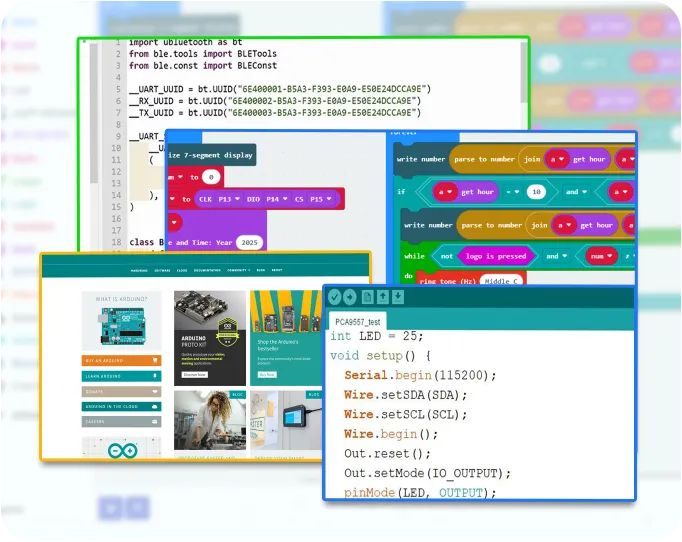Image resolution: width=682 pixels, height=542 pixels.
Task: Click the Open sketch up-arrow icon
Action: (383, 297)
